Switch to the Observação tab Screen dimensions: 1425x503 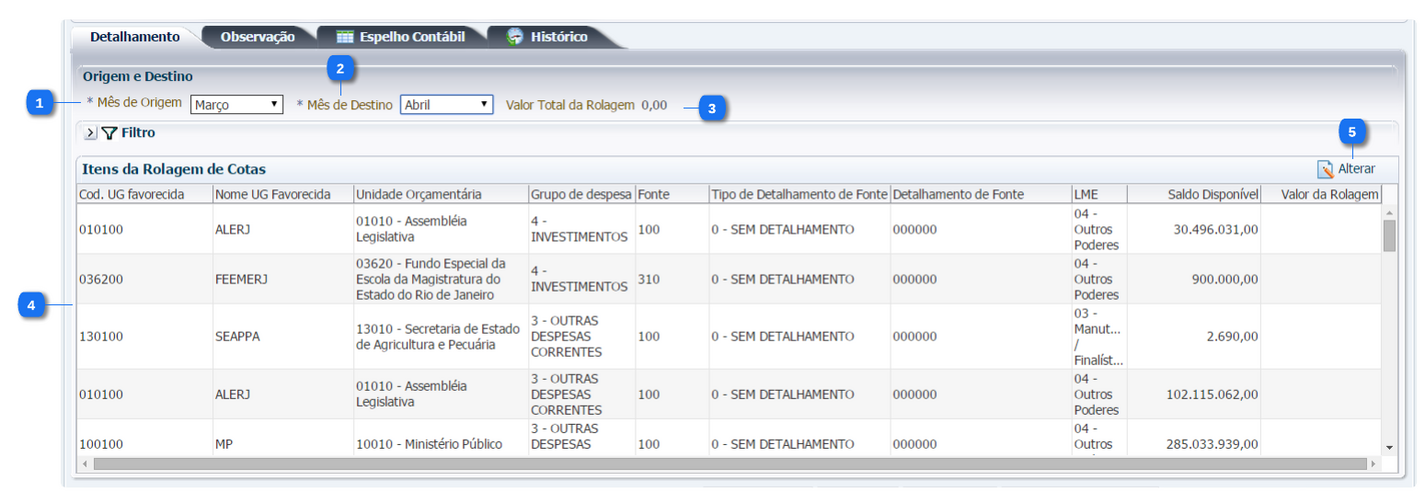(x=257, y=37)
